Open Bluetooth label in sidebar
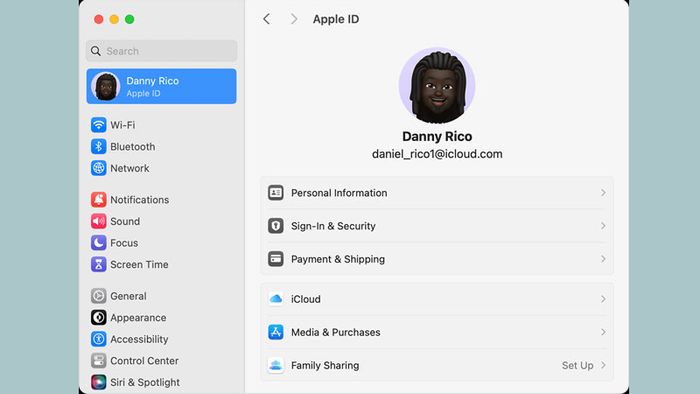The height and width of the screenshot is (394, 700). (133, 146)
